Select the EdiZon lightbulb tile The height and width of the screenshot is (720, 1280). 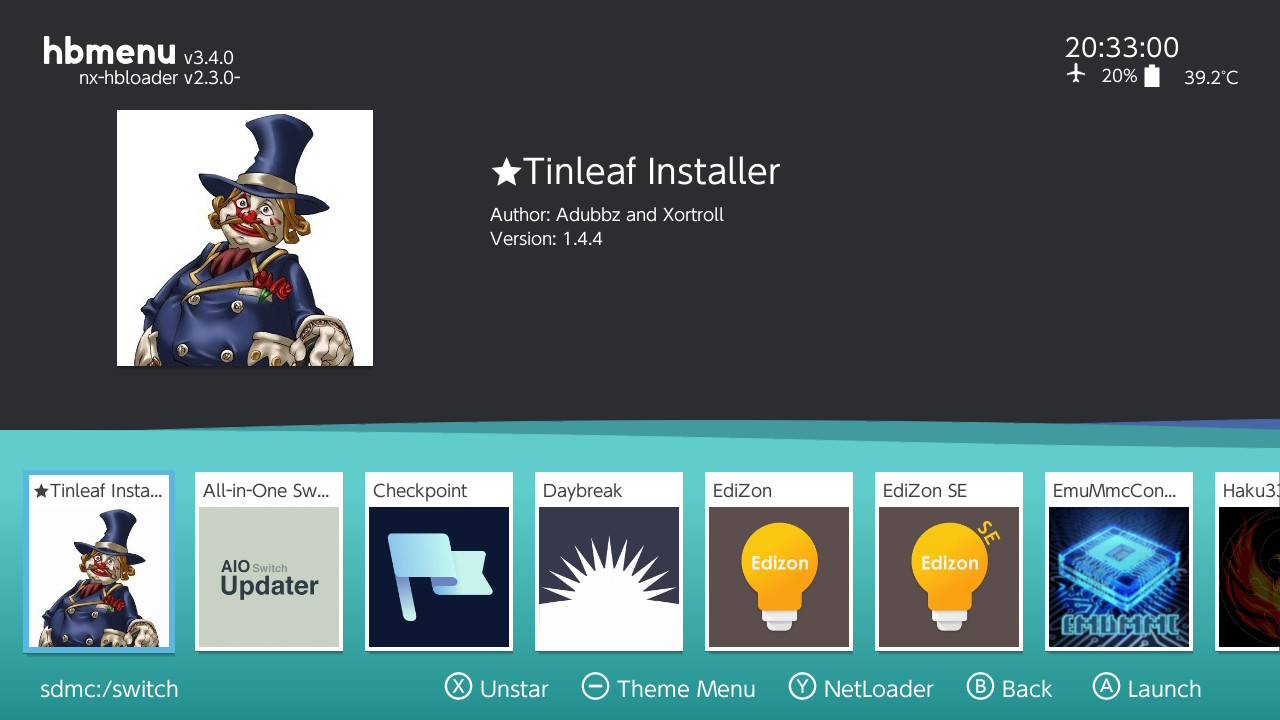pos(779,562)
